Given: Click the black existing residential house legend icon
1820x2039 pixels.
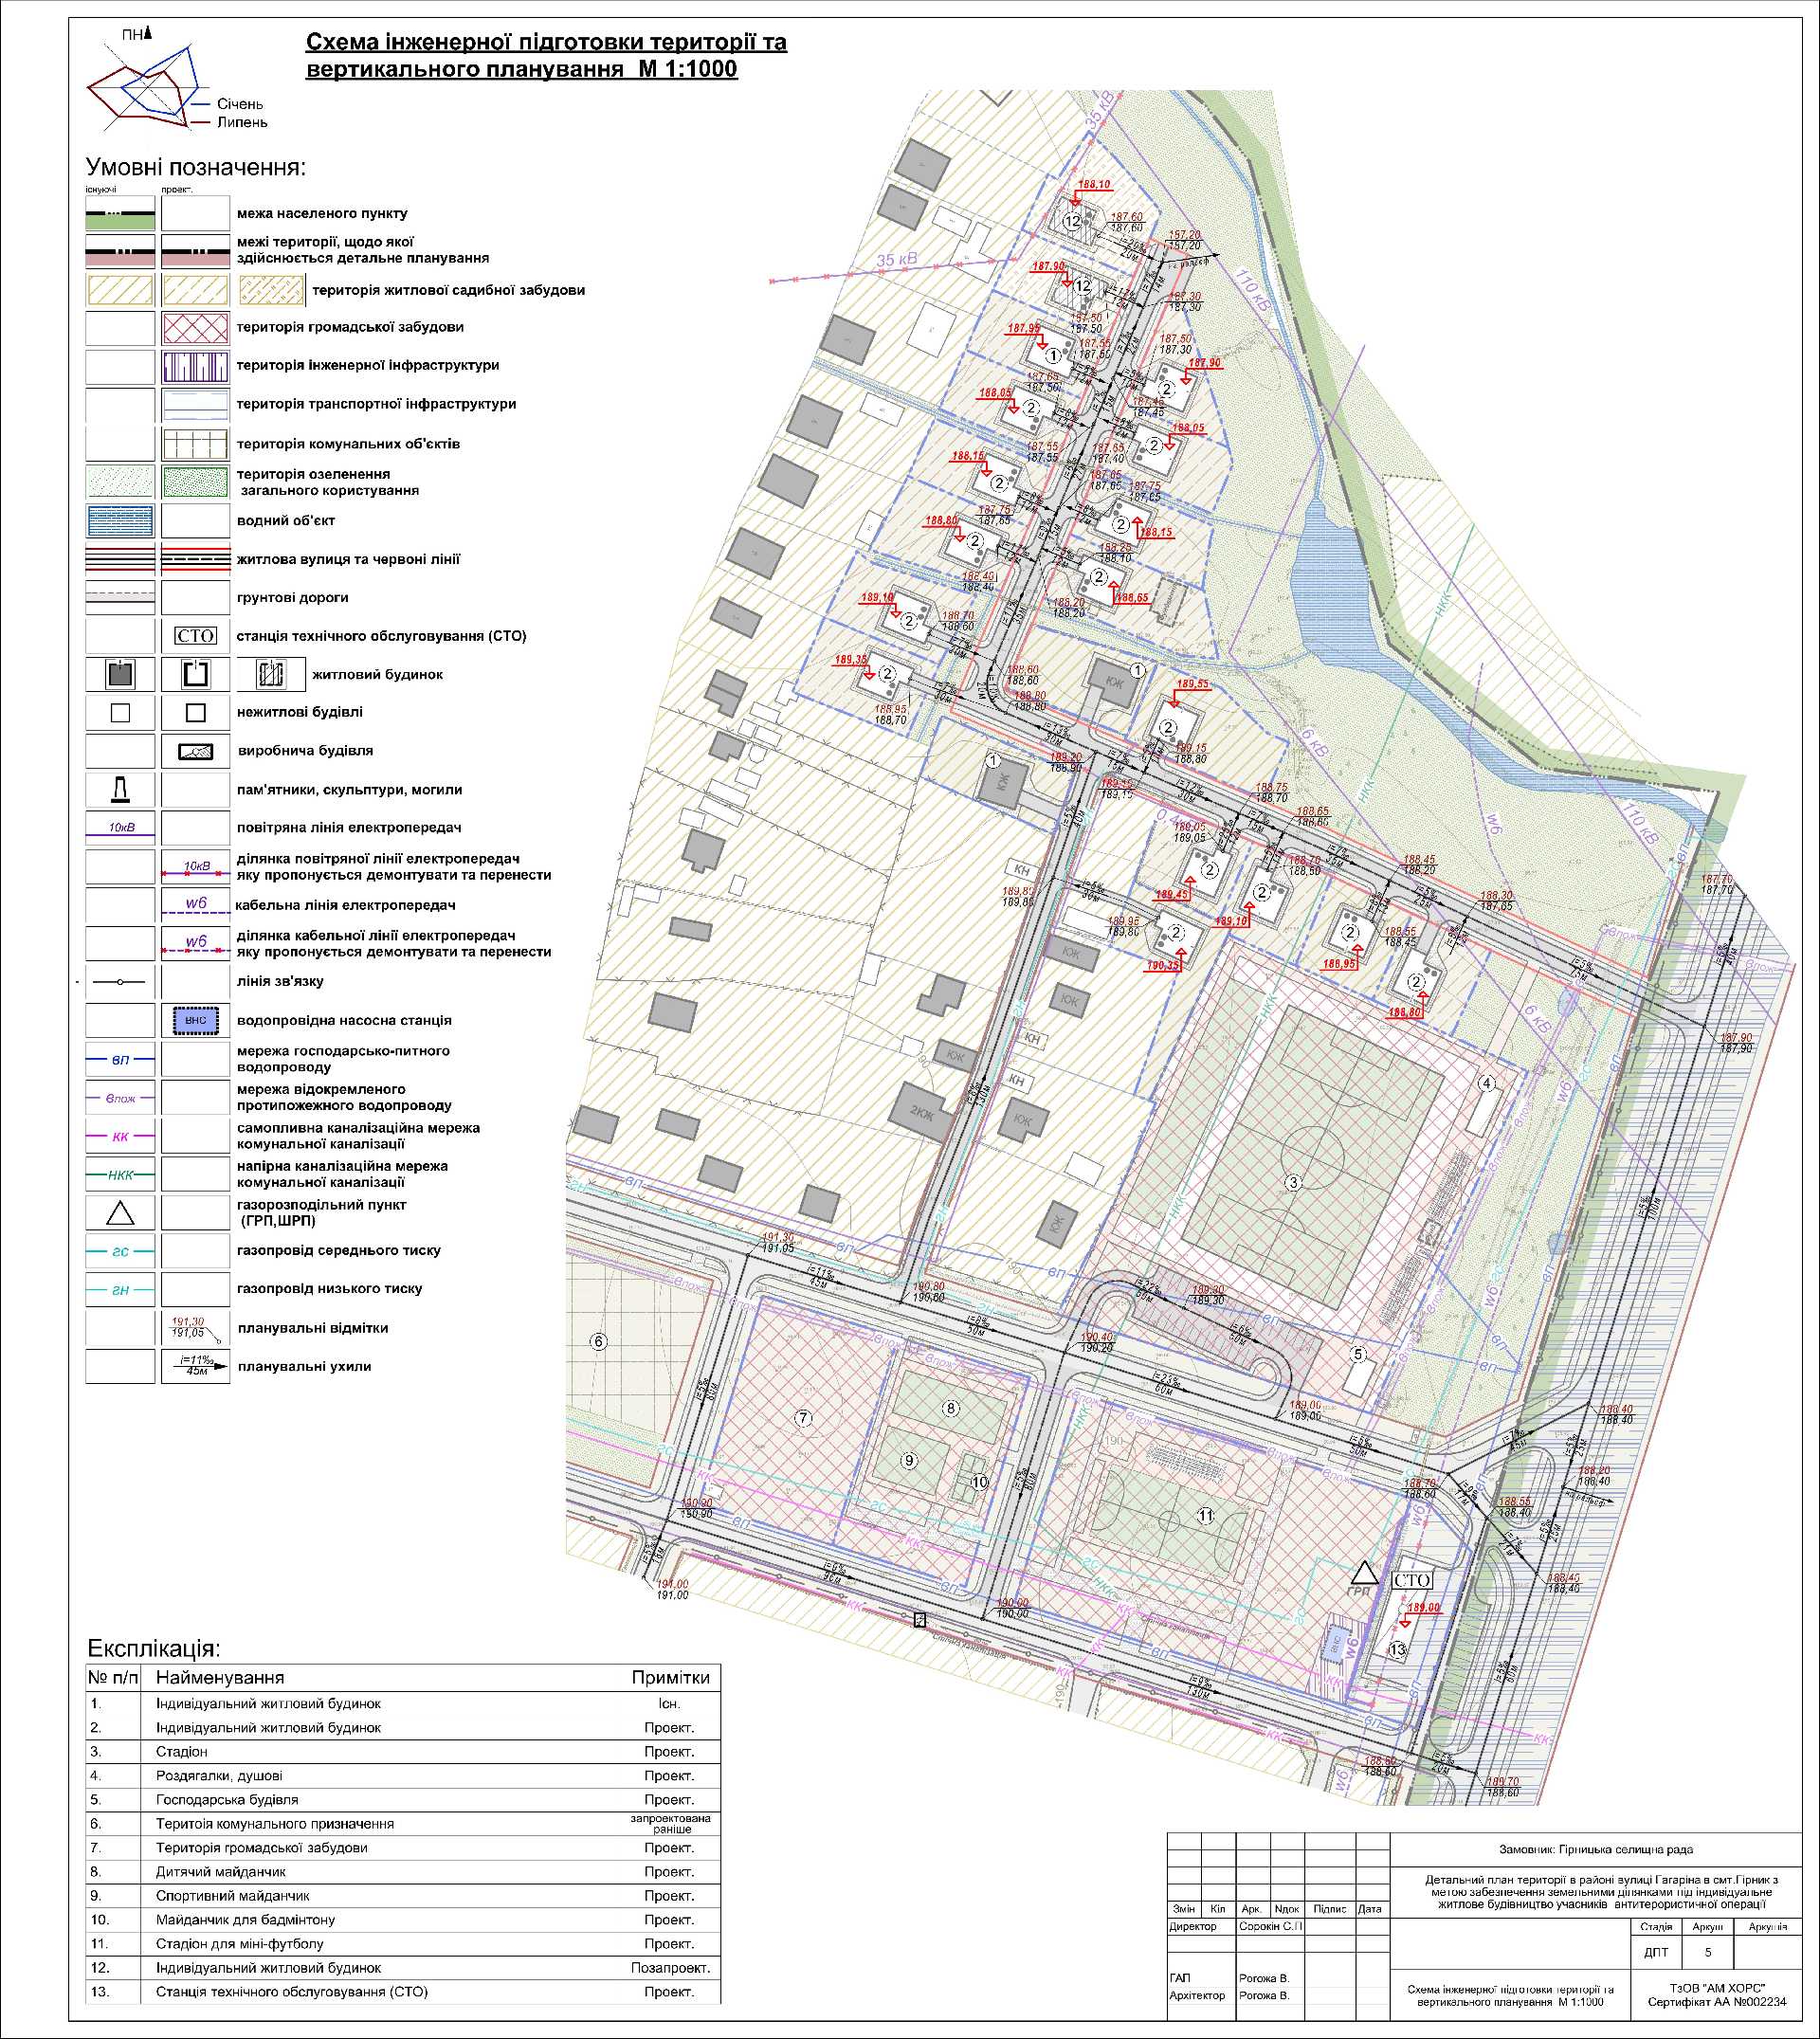Looking at the screenshot, I should (120, 674).
